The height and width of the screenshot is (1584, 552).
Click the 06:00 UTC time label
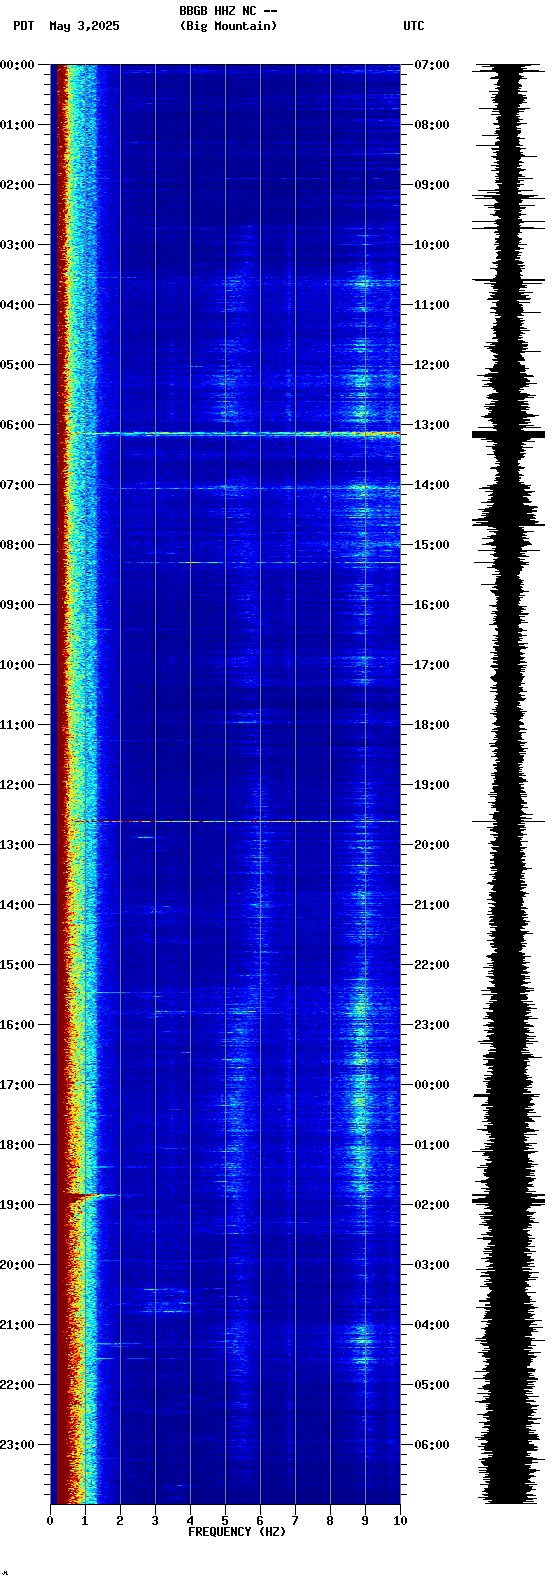(431, 1445)
